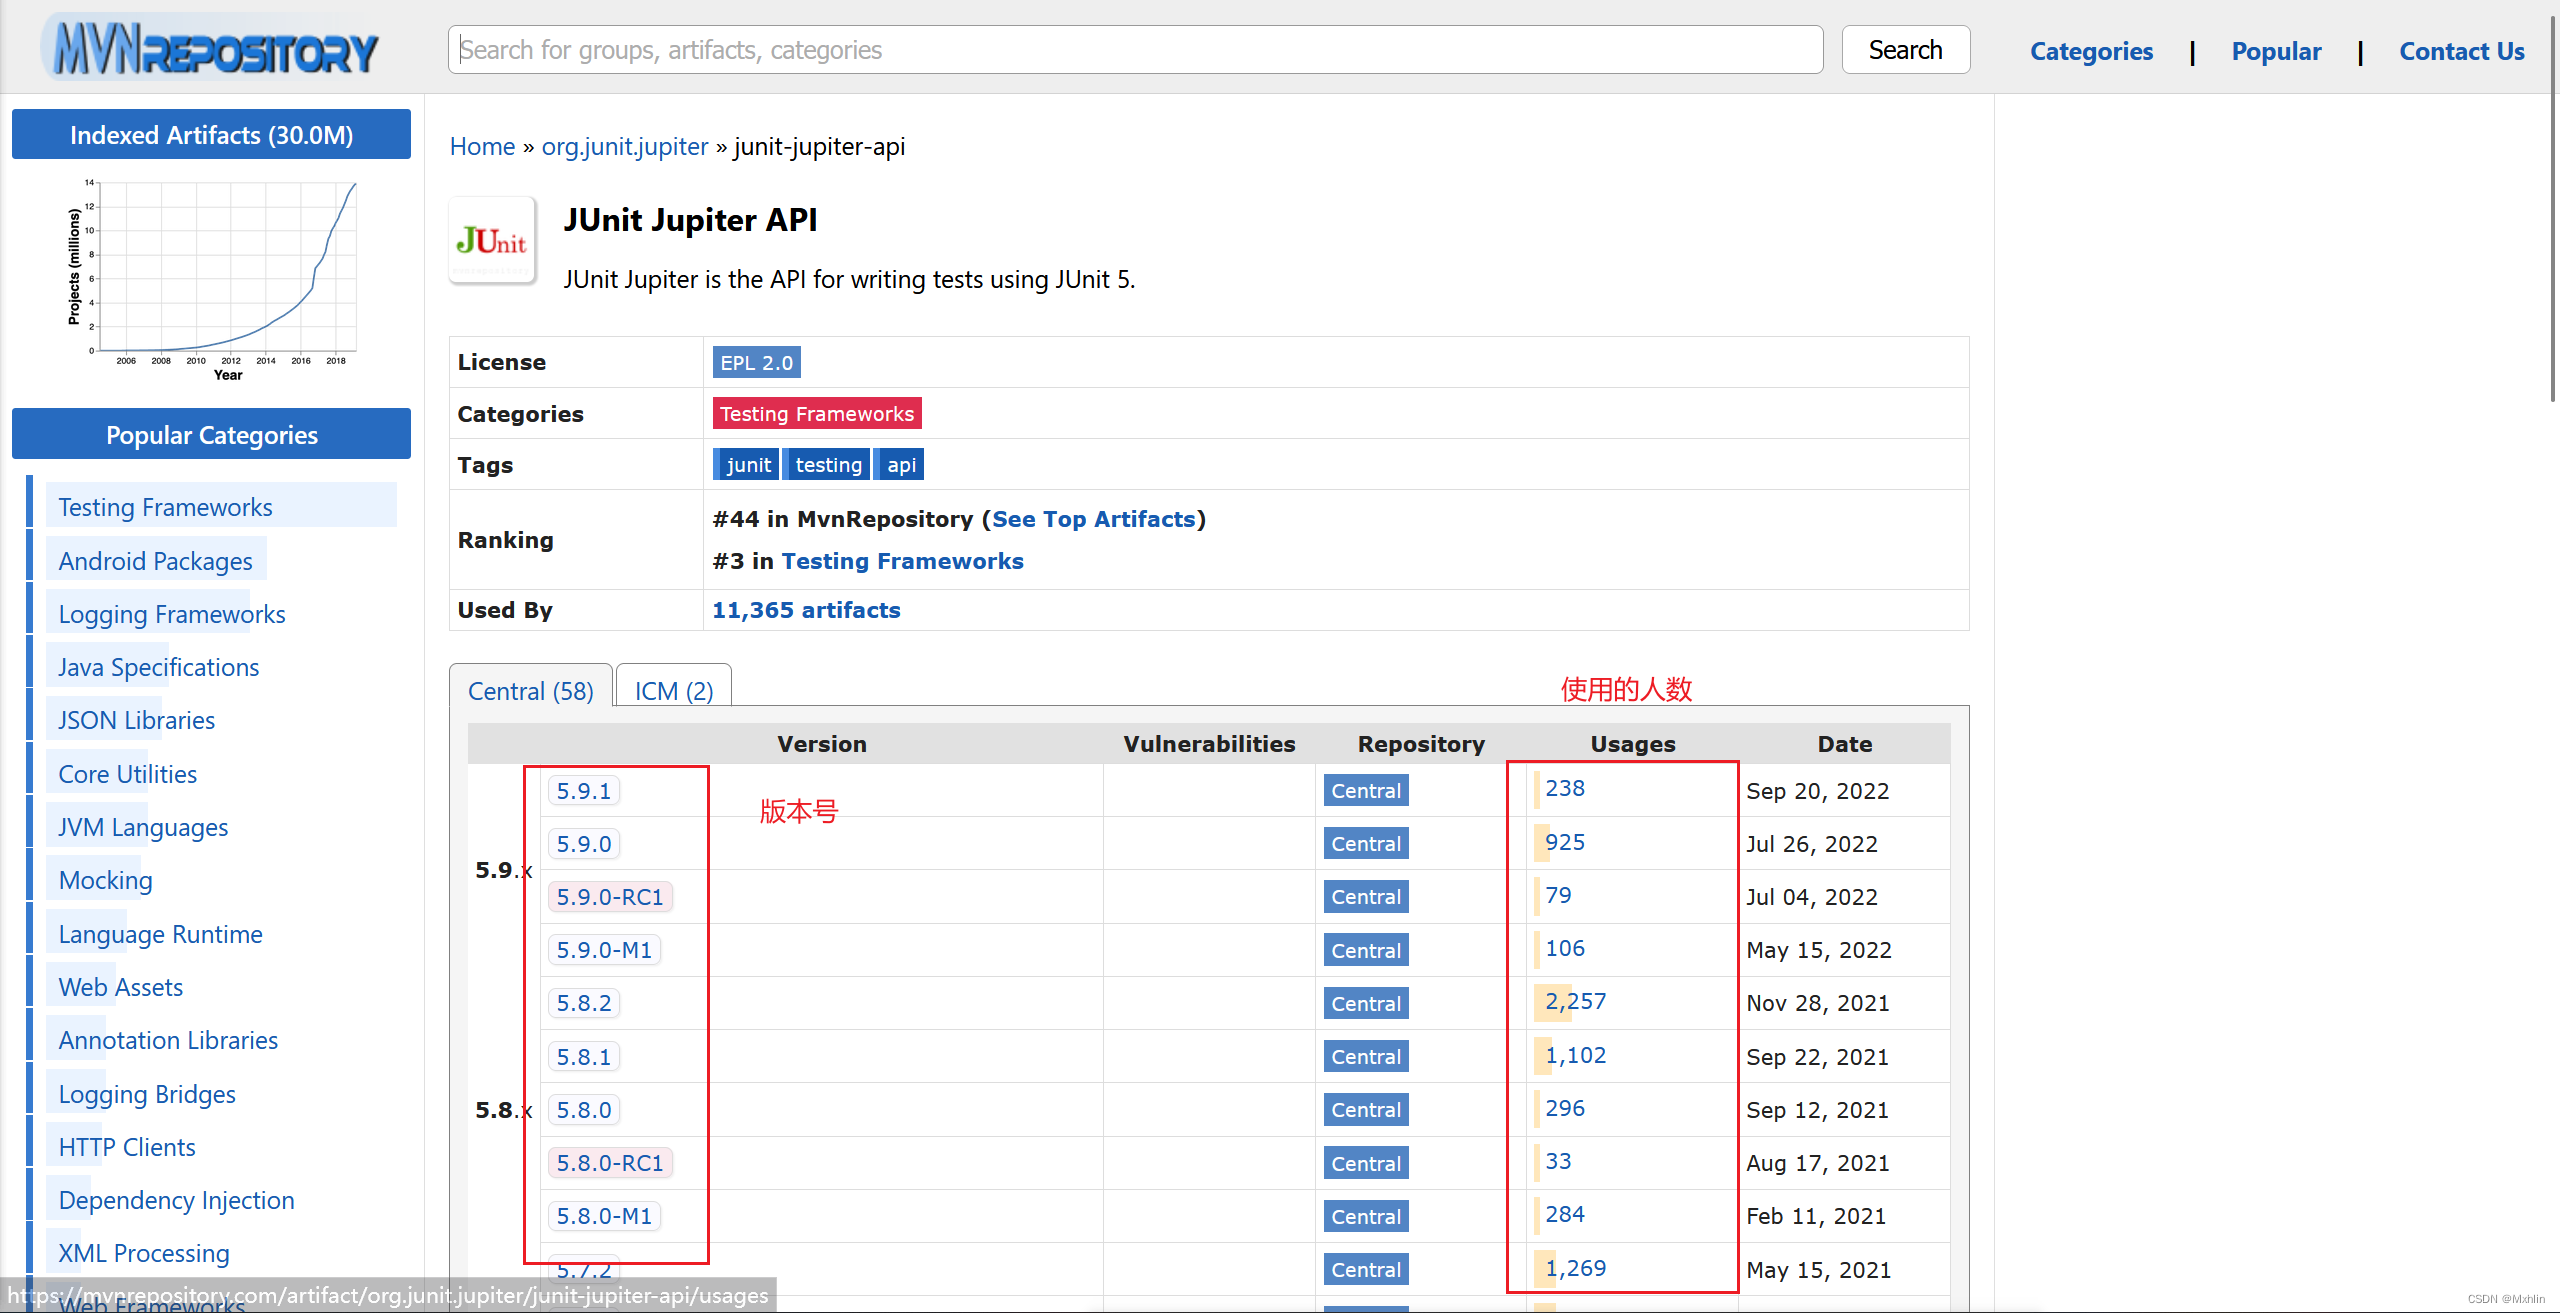Click the JUnit artifact logo
2560x1313 pixels.
pos(492,241)
